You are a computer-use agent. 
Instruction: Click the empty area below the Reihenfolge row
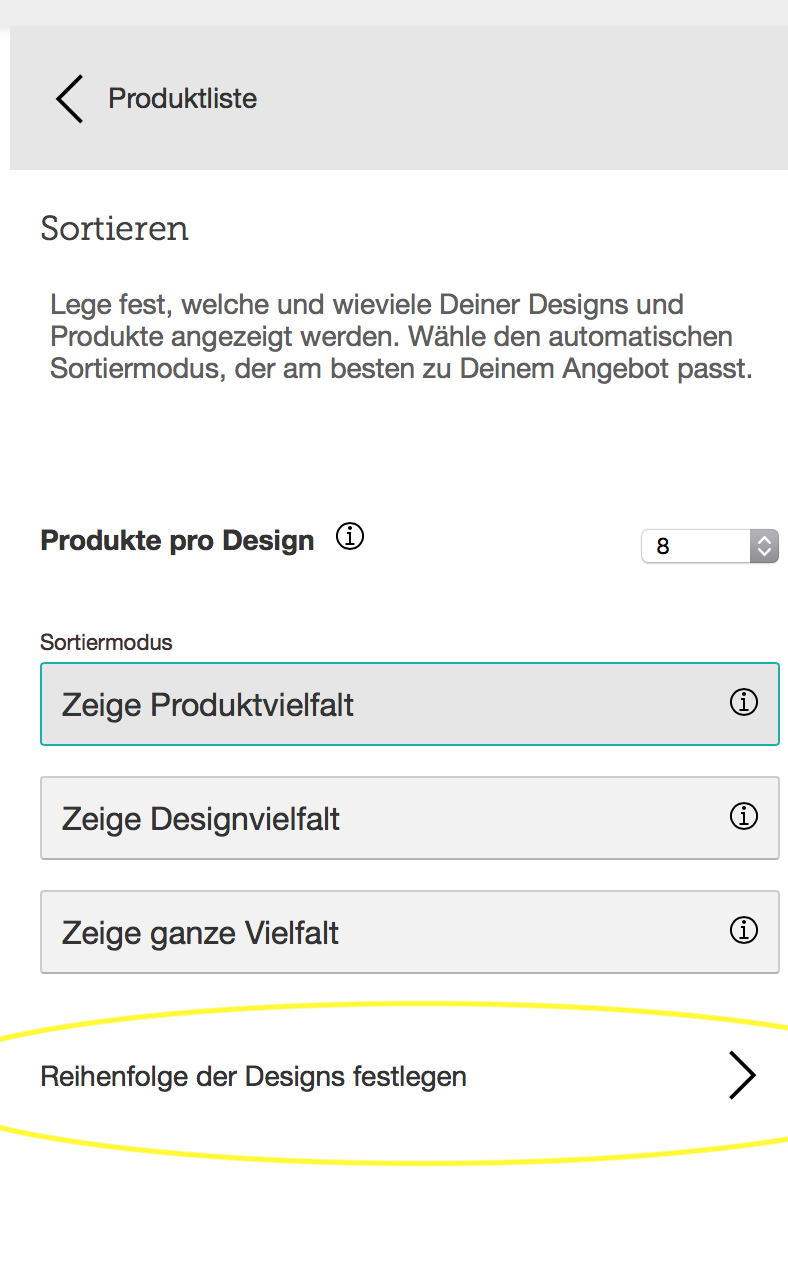point(400,1215)
